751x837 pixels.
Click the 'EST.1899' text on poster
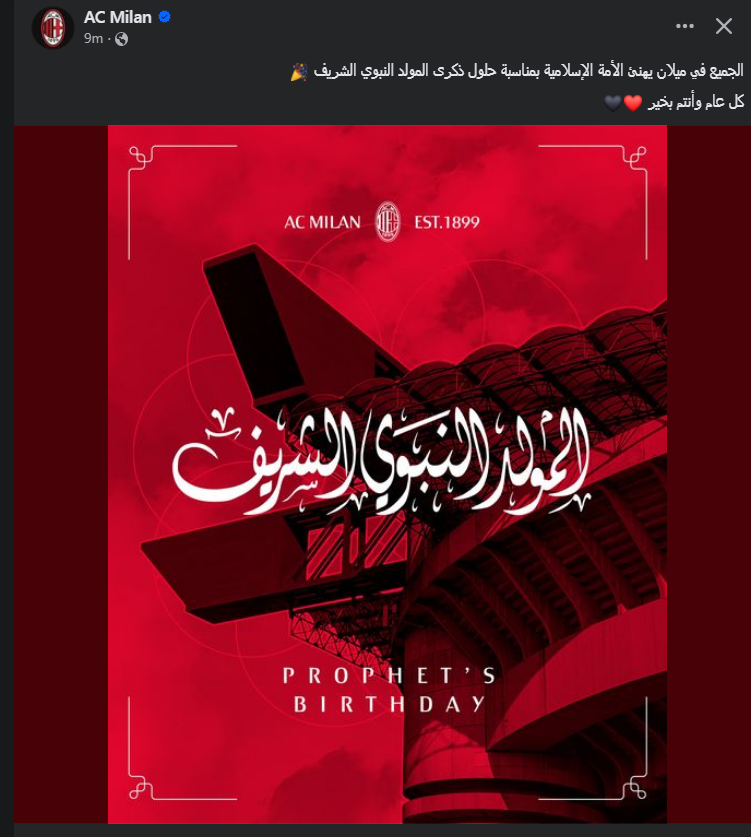[447, 222]
